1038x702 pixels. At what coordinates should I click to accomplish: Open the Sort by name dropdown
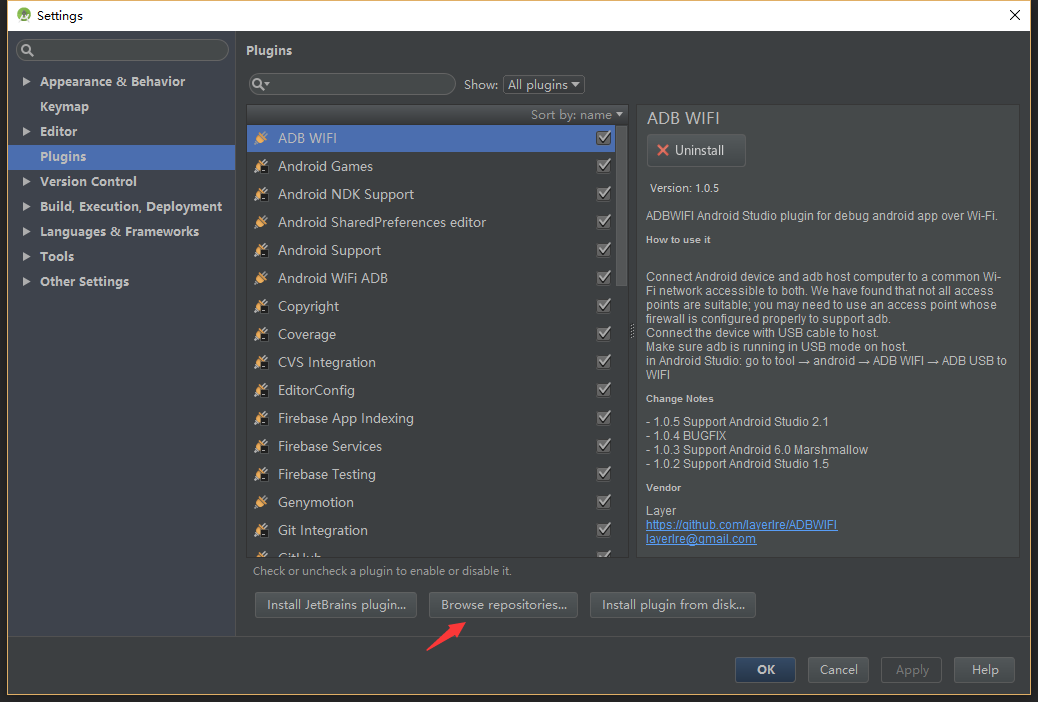577,115
